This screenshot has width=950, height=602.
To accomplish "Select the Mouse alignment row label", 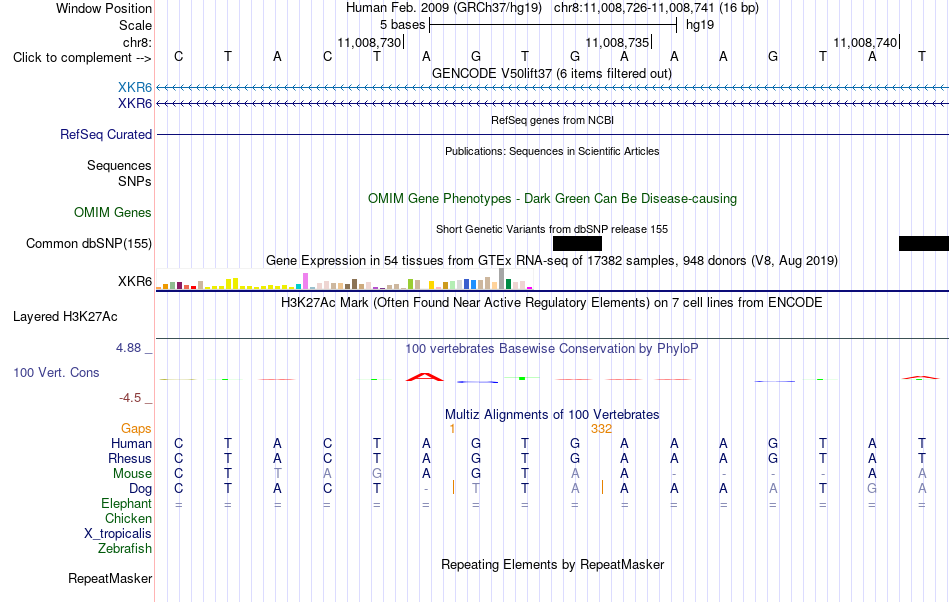I will (132, 474).
